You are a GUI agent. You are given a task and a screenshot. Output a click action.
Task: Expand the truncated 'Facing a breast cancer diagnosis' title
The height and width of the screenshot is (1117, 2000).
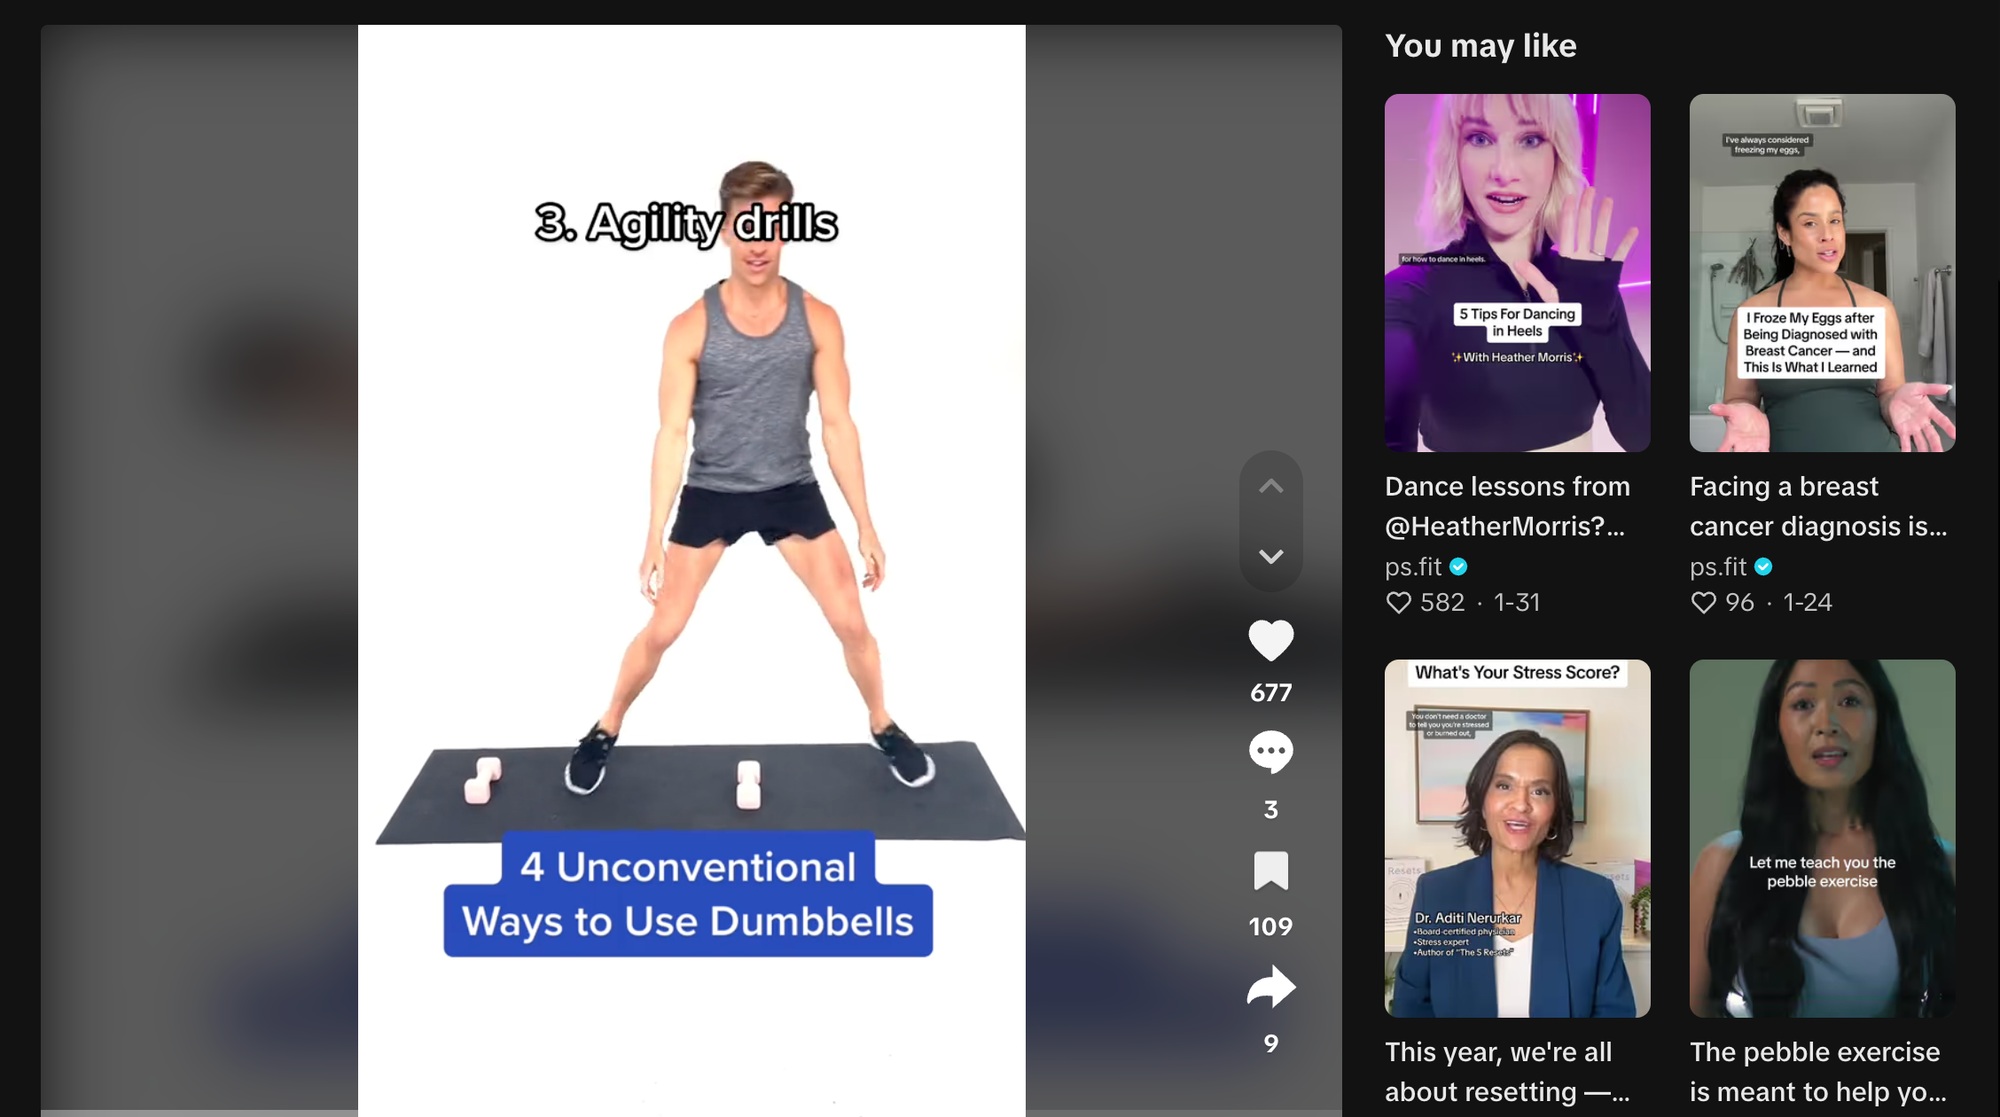pyautogui.click(x=1820, y=506)
